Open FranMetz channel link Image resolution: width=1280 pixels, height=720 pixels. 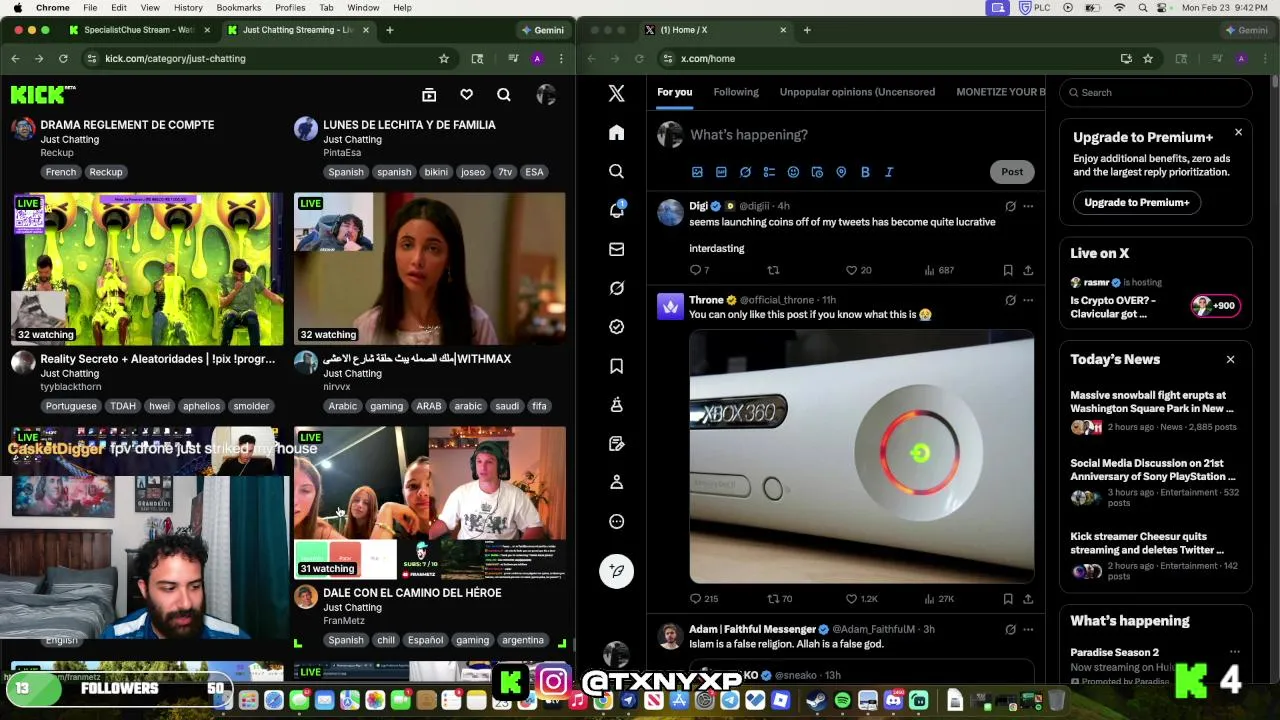344,621
